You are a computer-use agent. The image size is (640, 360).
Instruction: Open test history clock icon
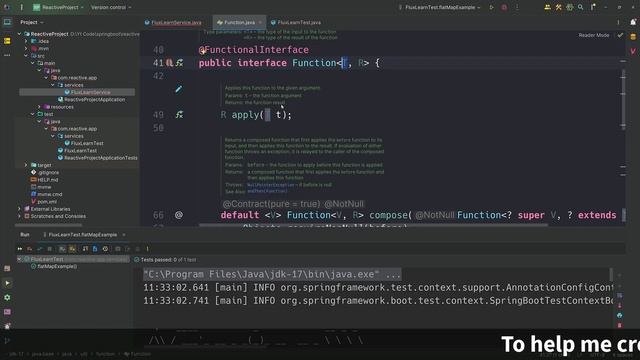(x=105, y=249)
